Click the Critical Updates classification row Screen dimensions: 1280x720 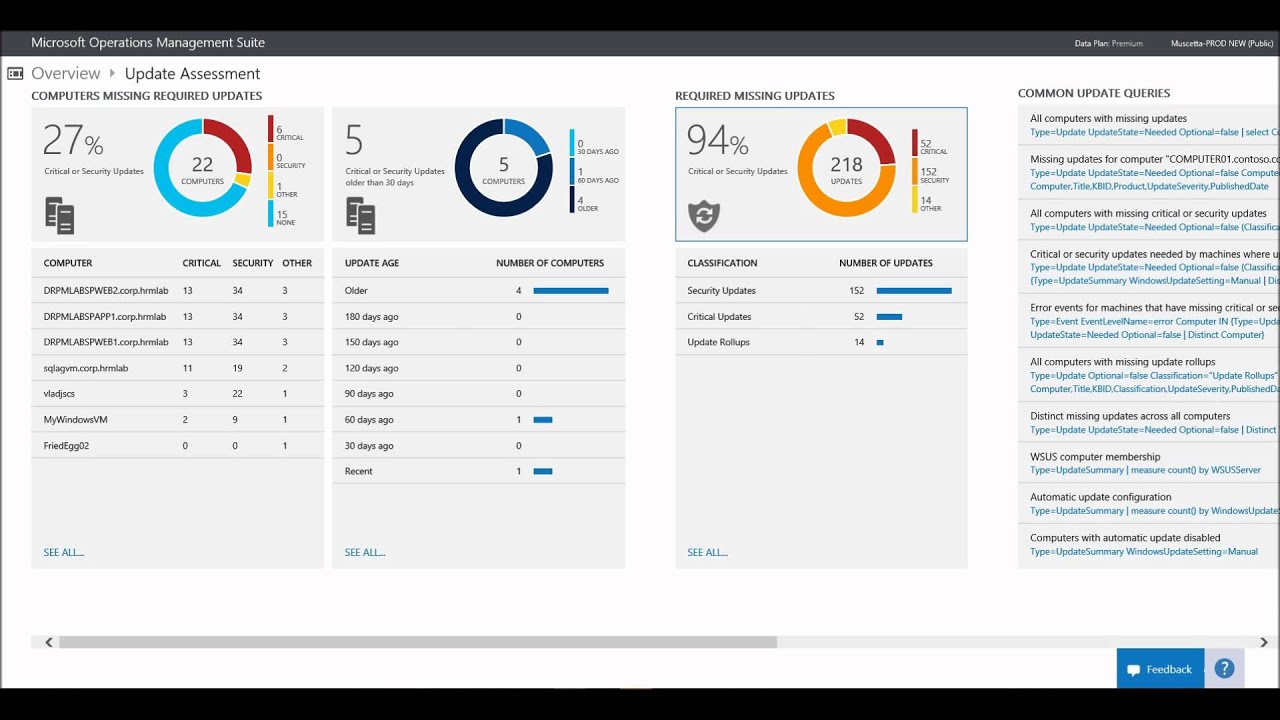coord(821,316)
